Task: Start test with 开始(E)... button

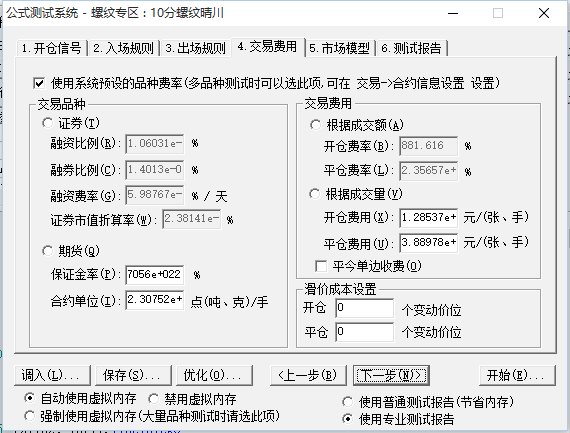Action: click(x=517, y=375)
